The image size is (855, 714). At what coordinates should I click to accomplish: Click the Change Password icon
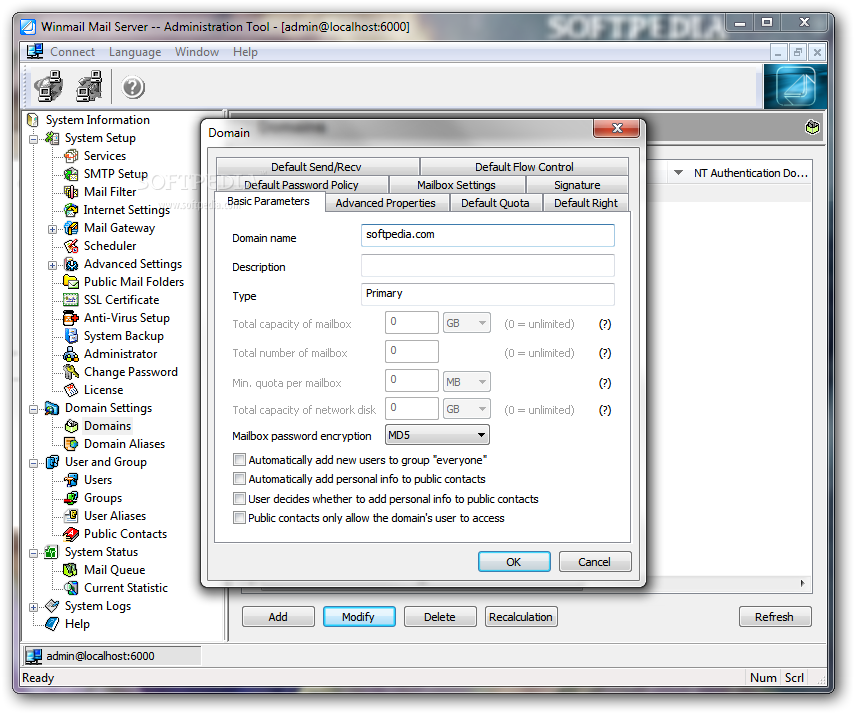(71, 372)
